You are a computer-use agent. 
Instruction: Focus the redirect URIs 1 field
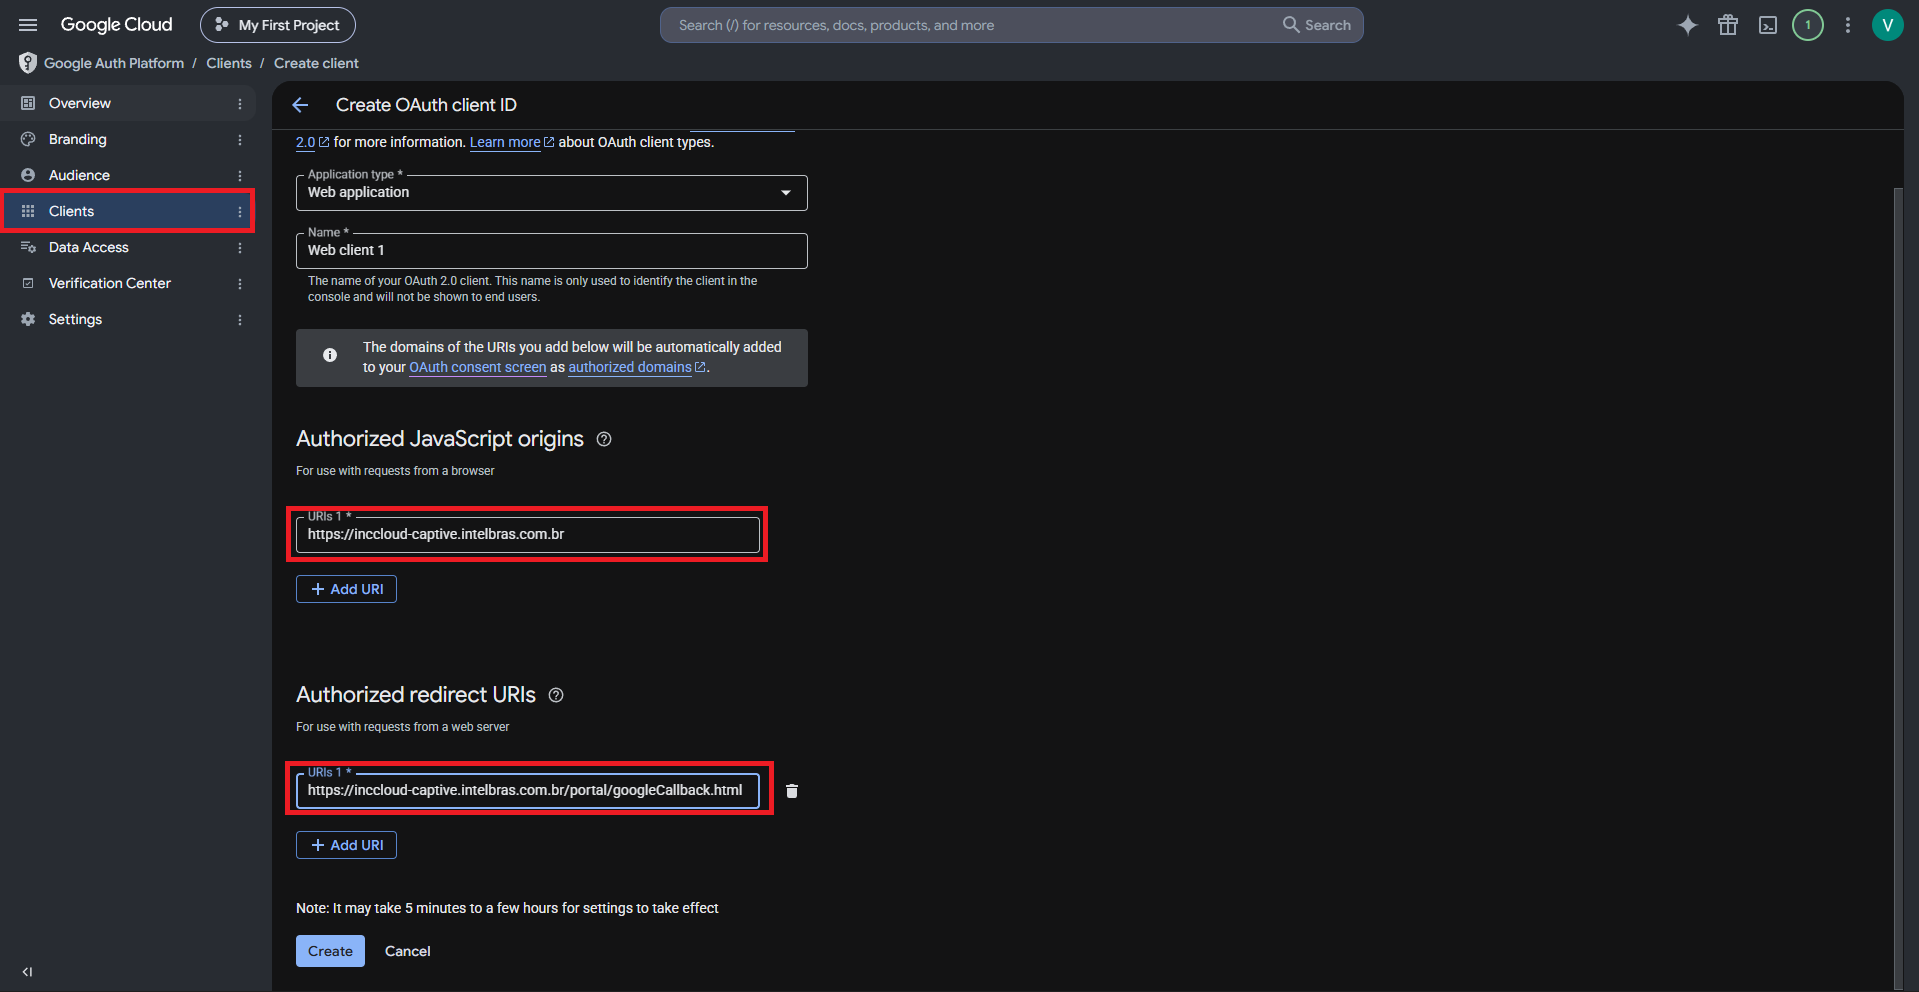(x=528, y=791)
